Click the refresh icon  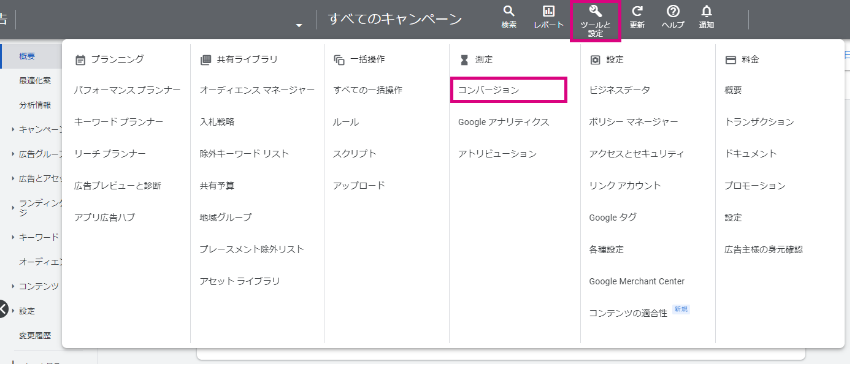pyautogui.click(x=637, y=12)
